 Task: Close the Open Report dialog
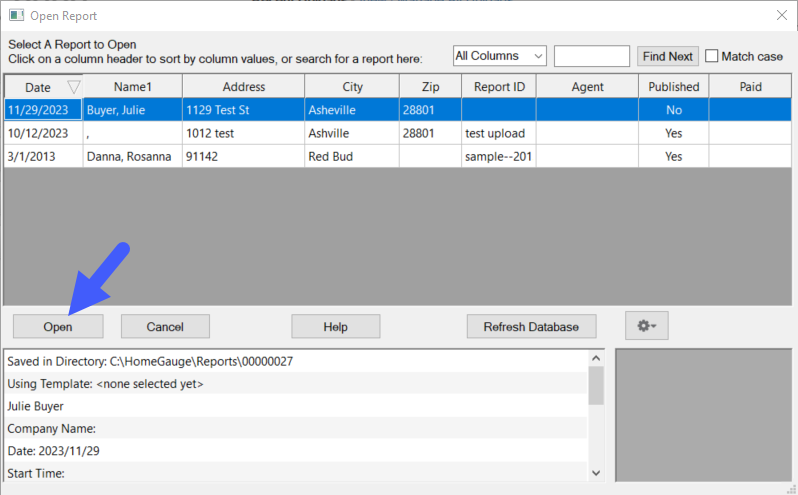[x=781, y=16]
